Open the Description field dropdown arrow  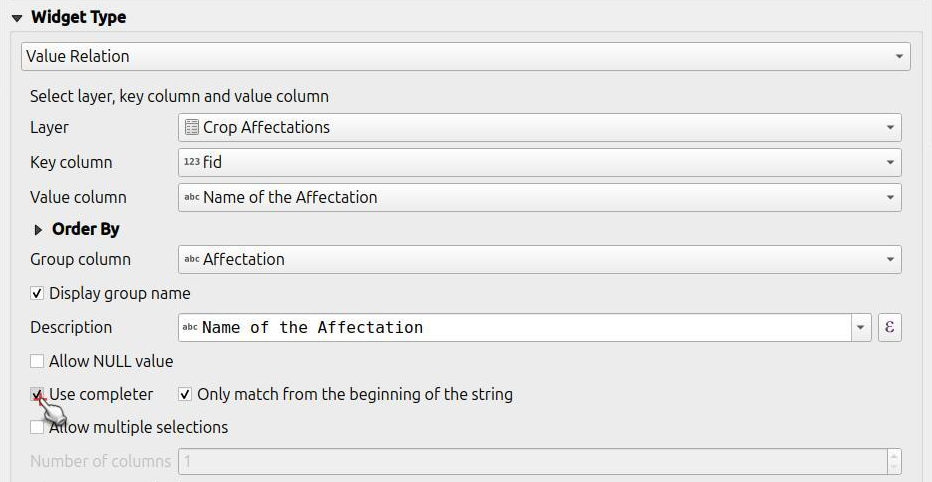861,327
